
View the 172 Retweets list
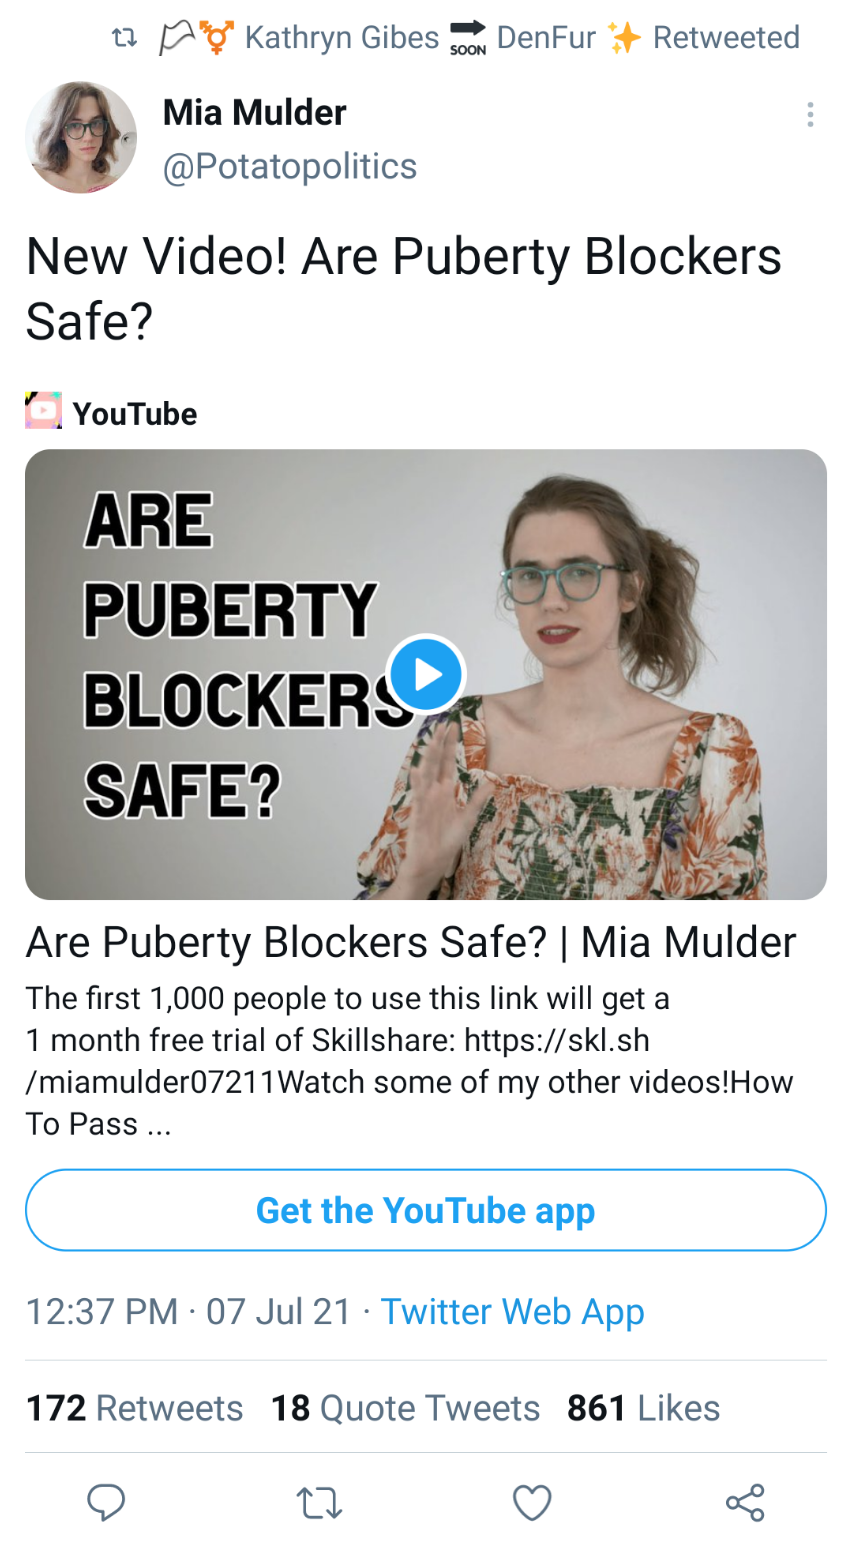pyautogui.click(x=135, y=1408)
